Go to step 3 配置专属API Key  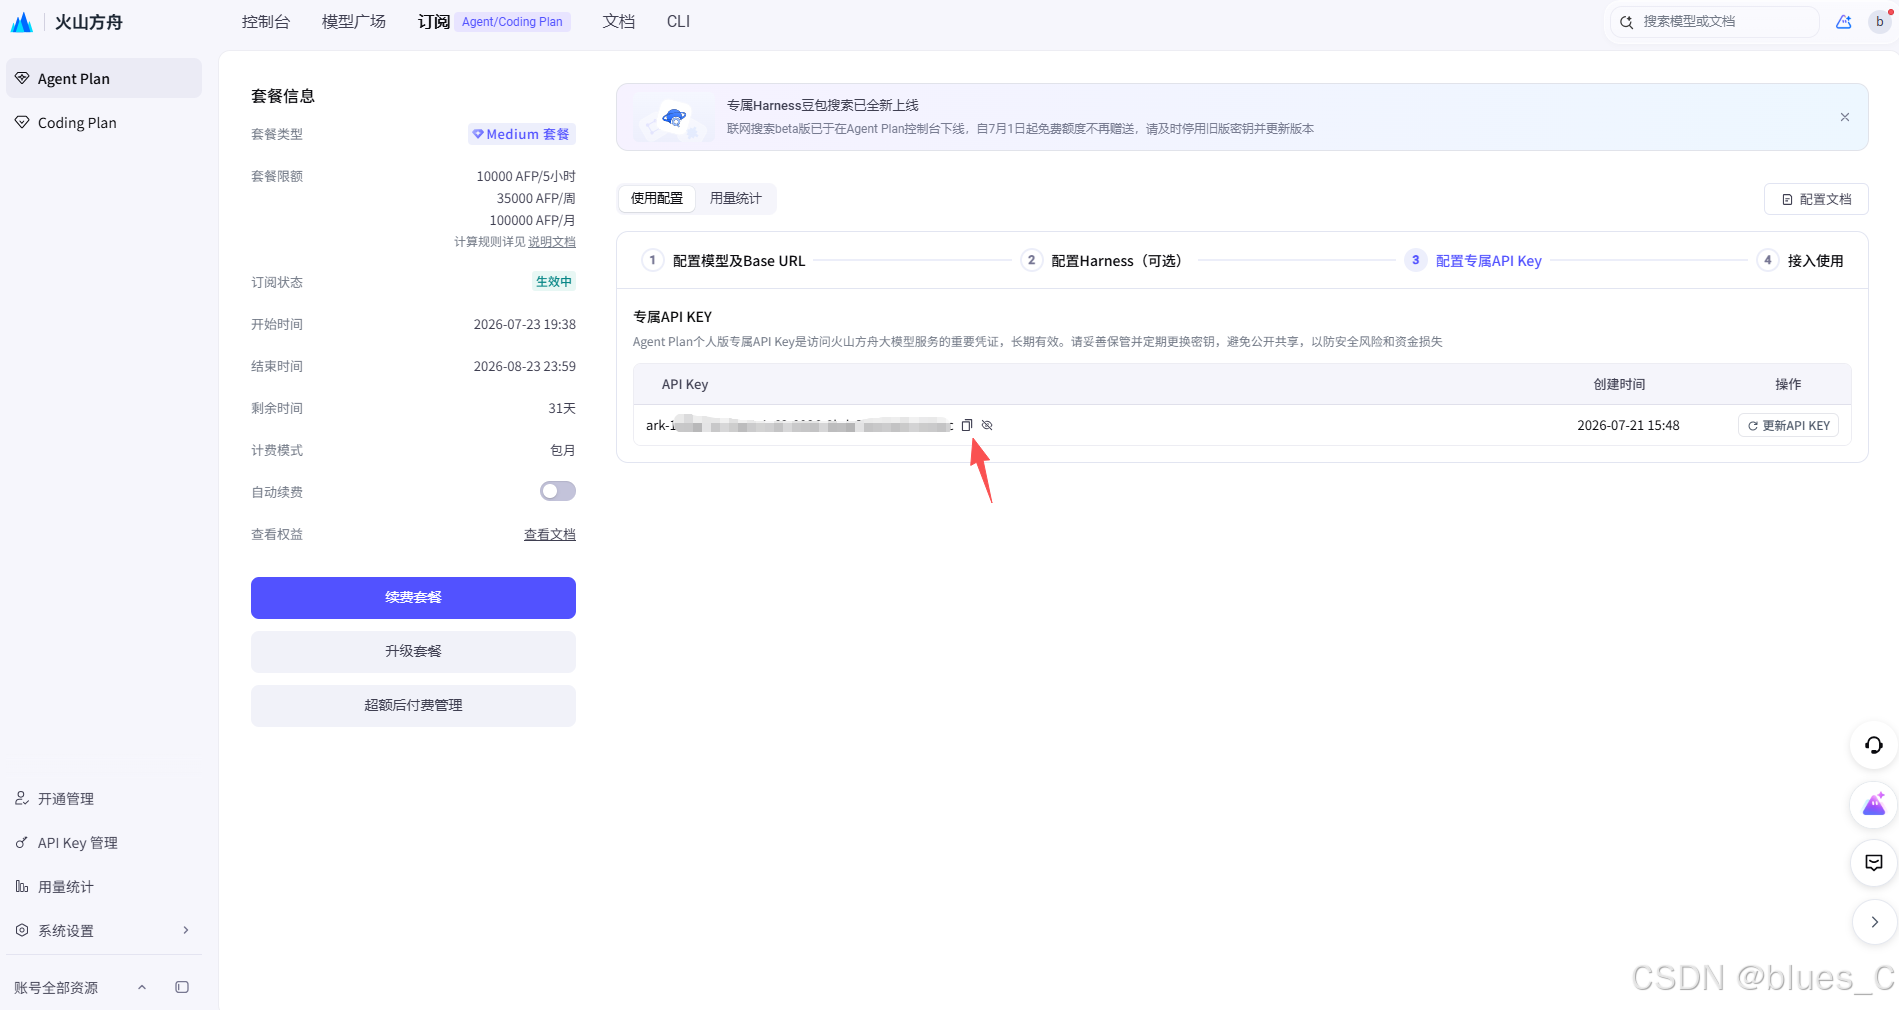coord(1474,260)
